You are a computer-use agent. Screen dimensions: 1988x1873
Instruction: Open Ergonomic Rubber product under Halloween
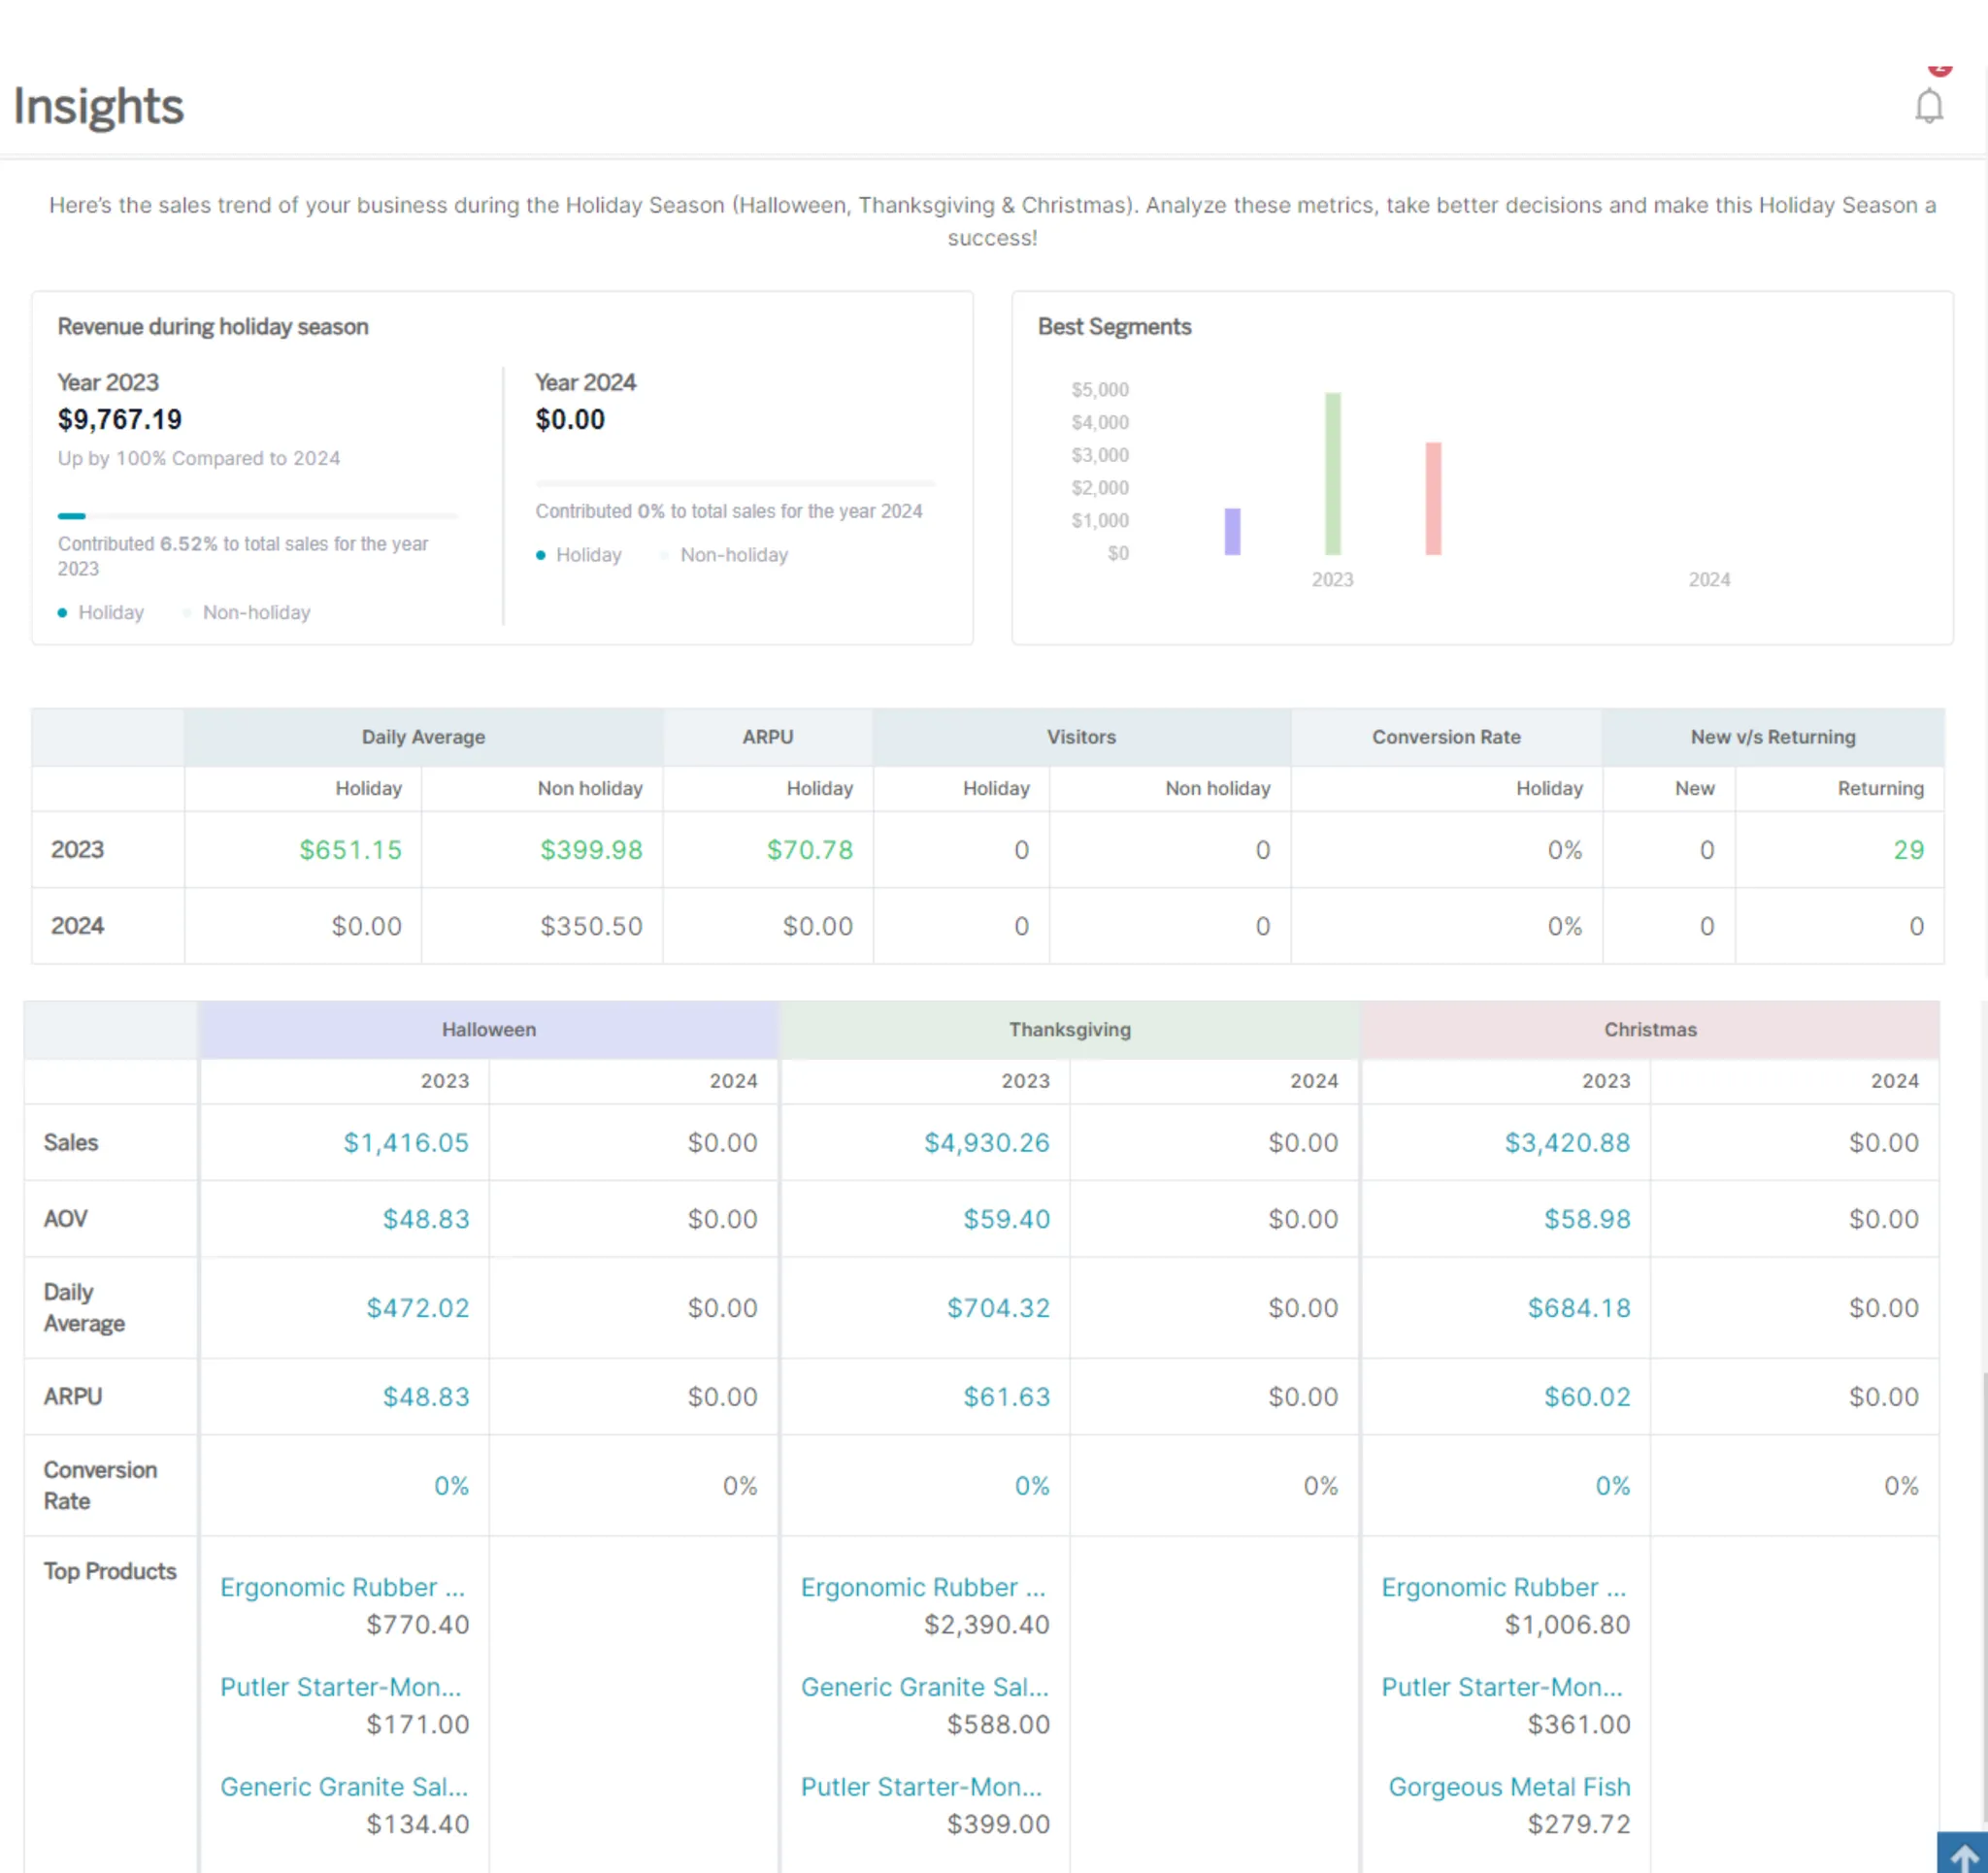tap(342, 1587)
